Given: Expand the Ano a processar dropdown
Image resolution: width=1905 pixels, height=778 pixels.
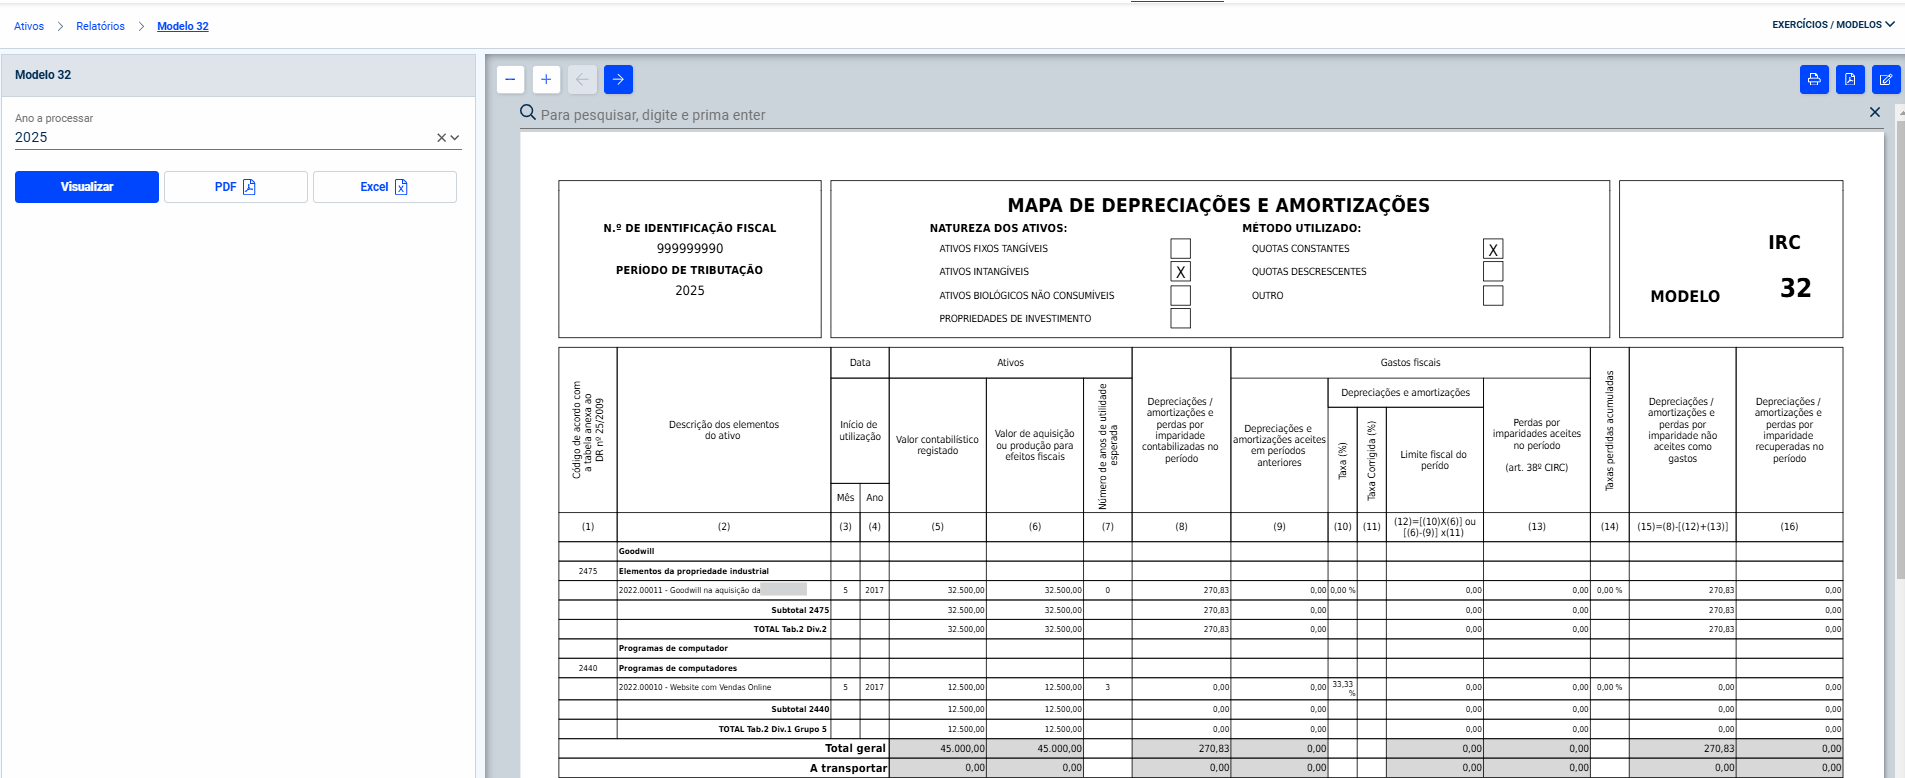Looking at the screenshot, I should pyautogui.click(x=455, y=138).
